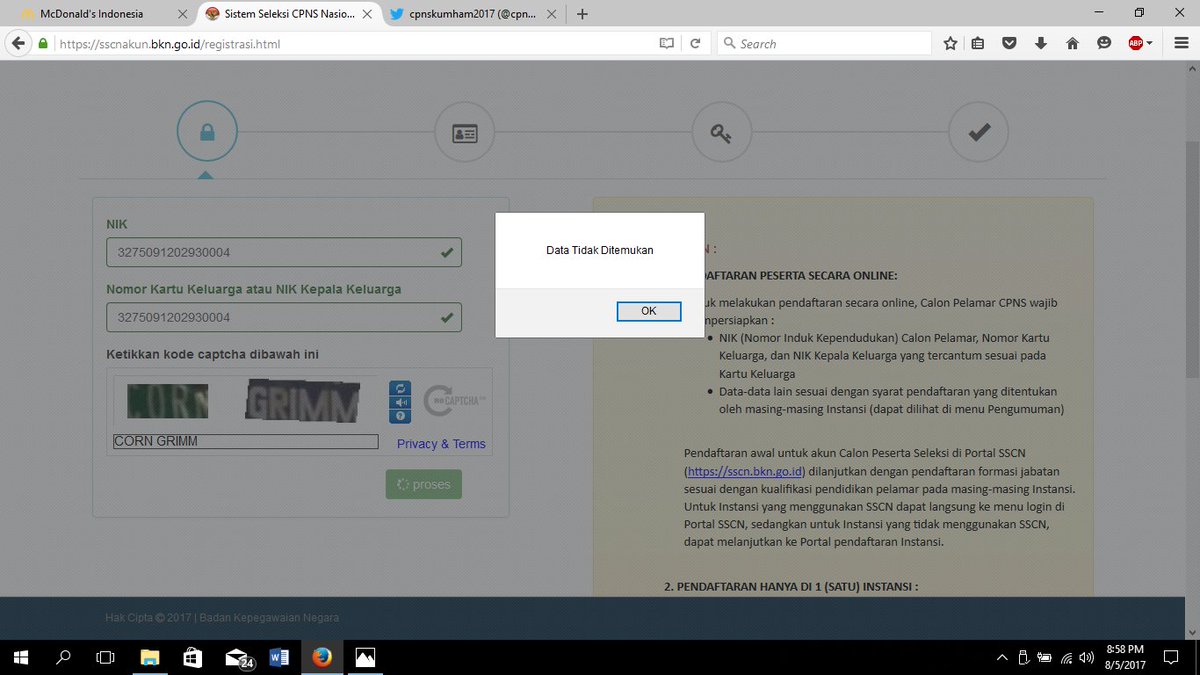Get a new captcha with the refresh icon
Image resolution: width=1200 pixels, height=675 pixels.
(x=400, y=388)
